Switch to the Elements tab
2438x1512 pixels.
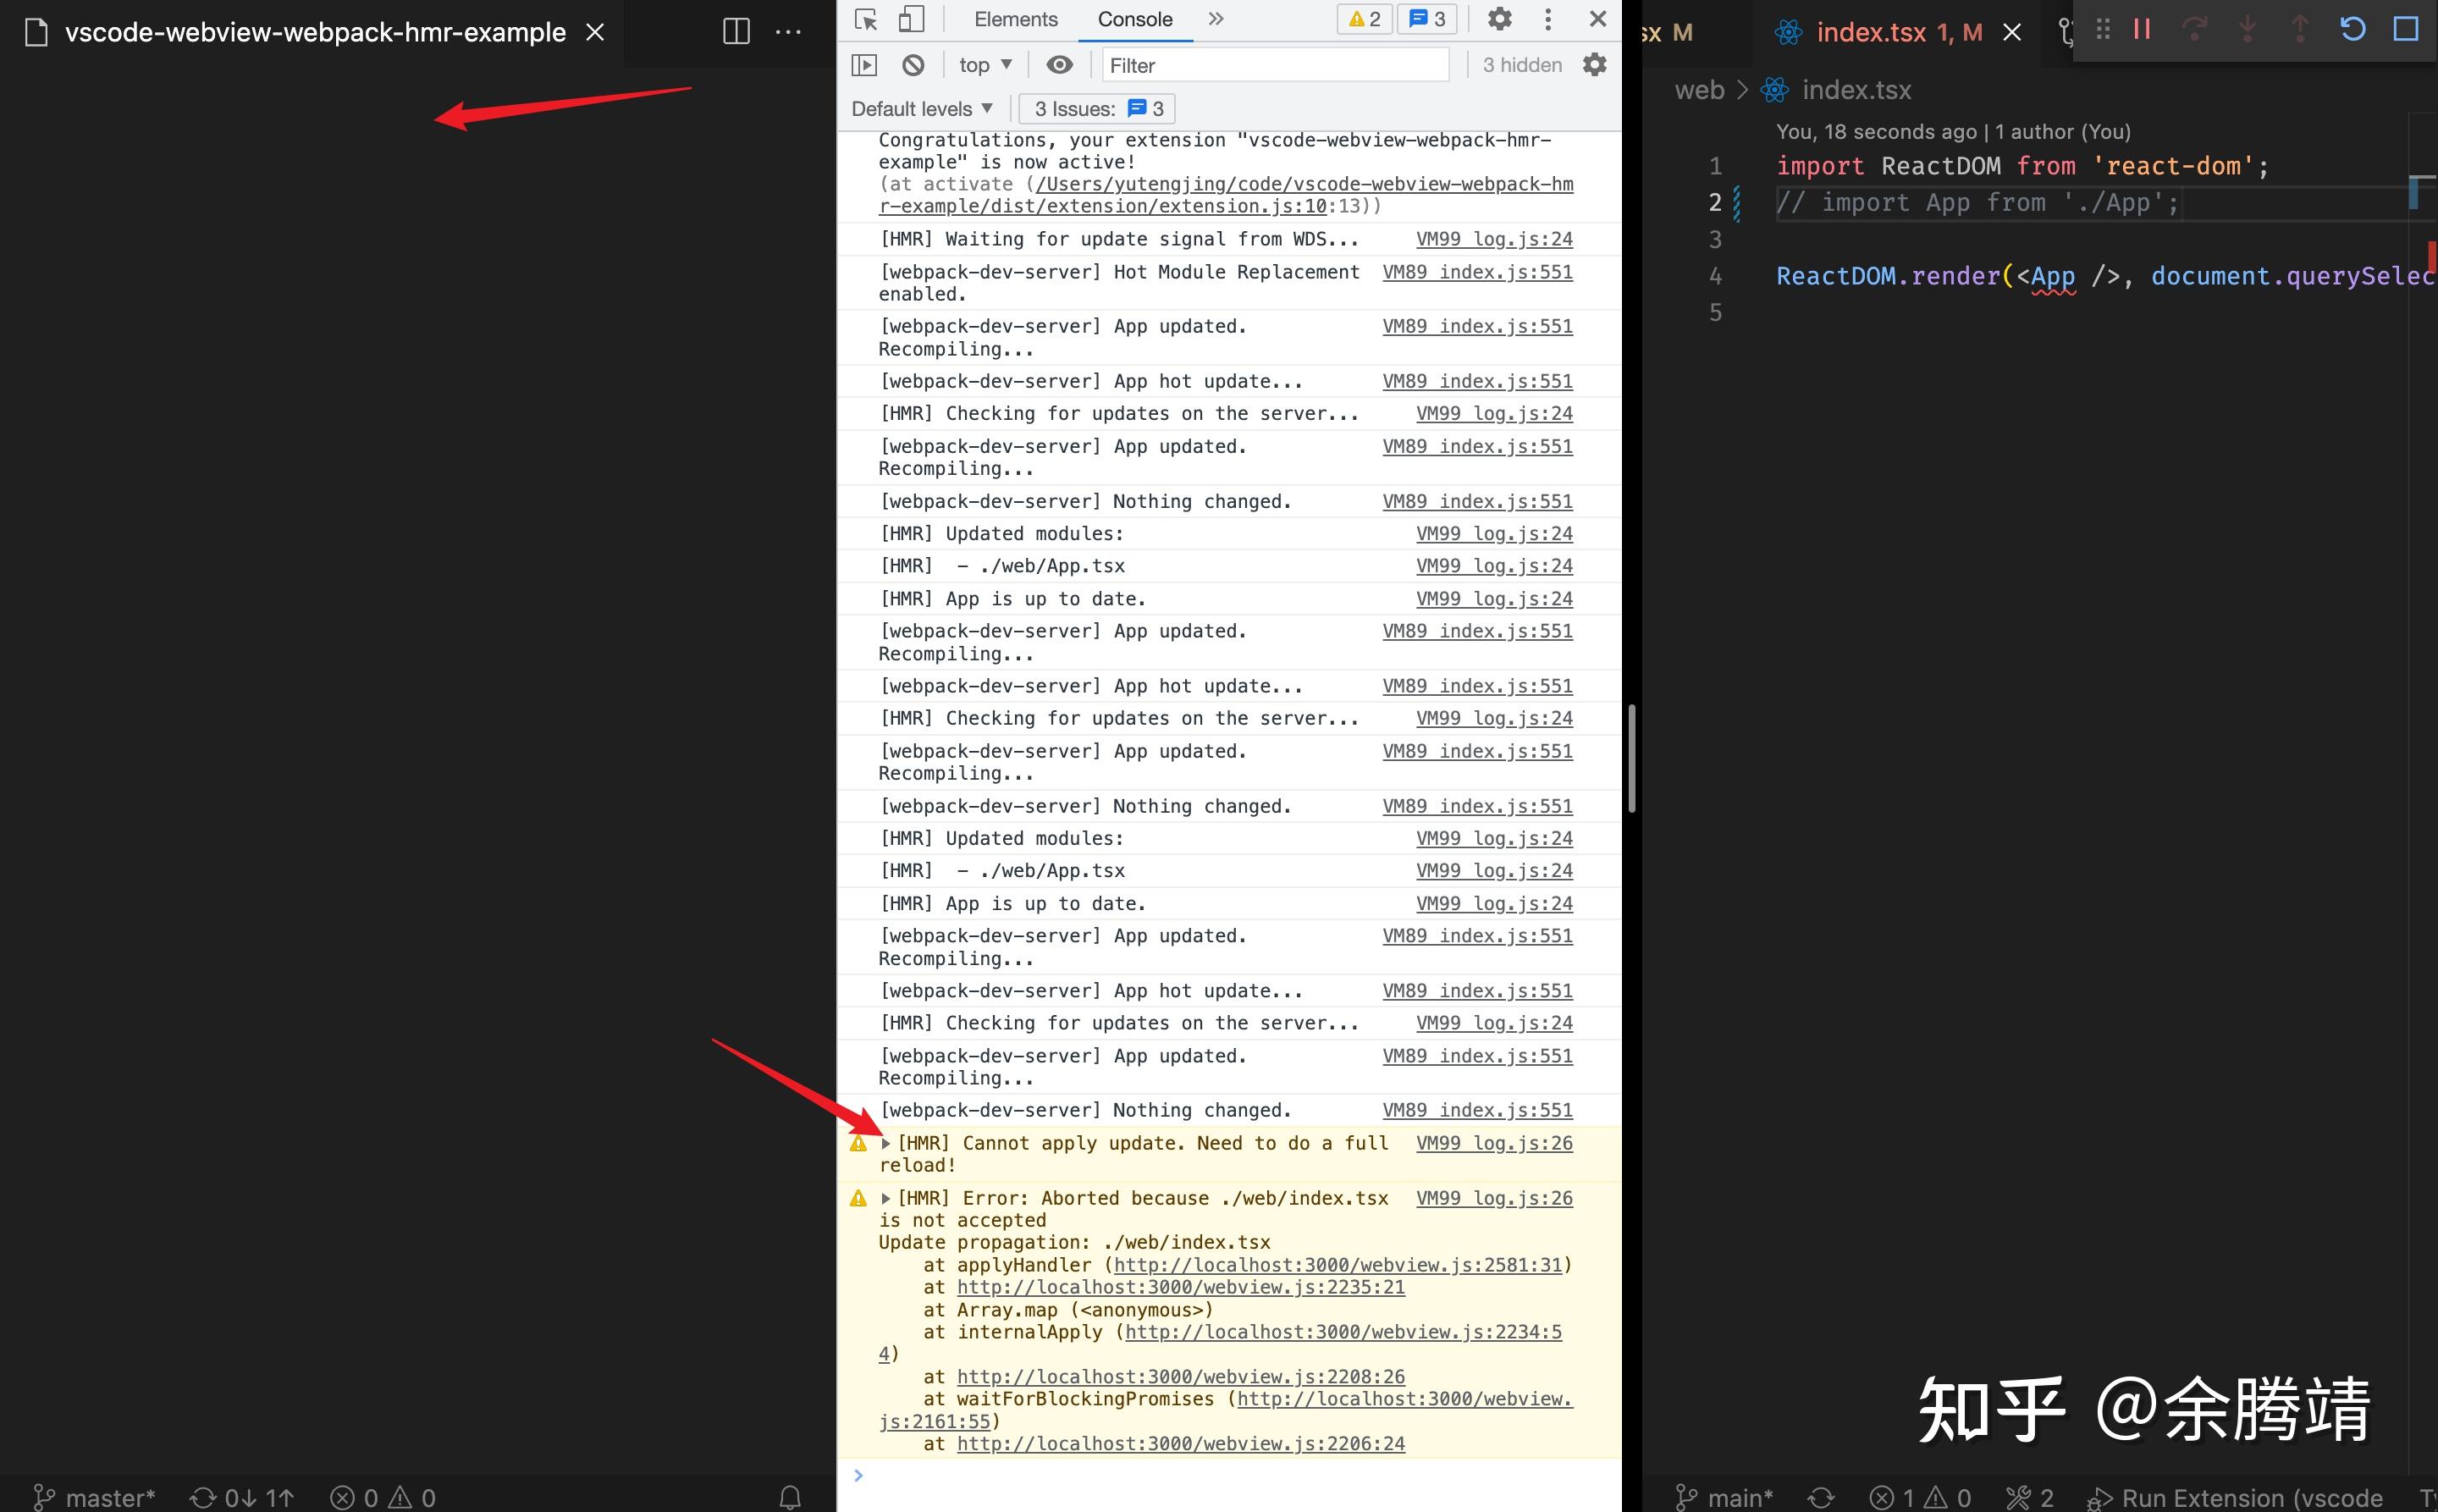(1015, 19)
